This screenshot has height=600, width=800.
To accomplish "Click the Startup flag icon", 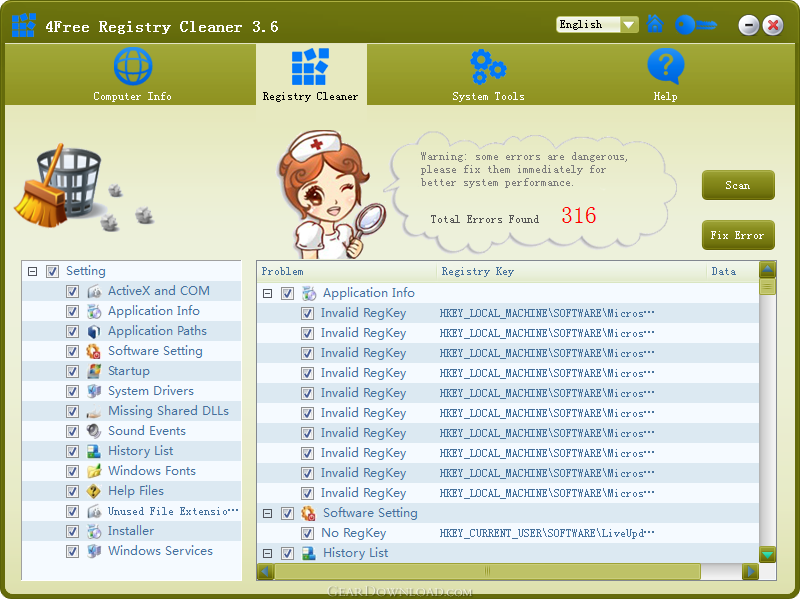I will [x=94, y=371].
